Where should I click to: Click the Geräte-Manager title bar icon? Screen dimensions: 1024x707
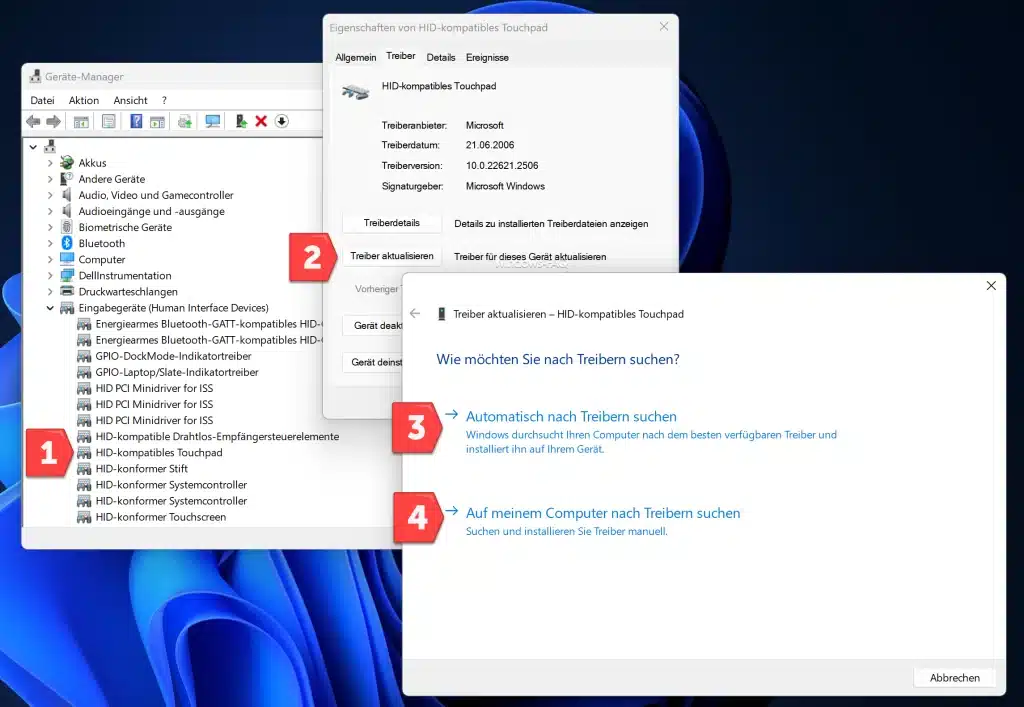pyautogui.click(x=35, y=76)
